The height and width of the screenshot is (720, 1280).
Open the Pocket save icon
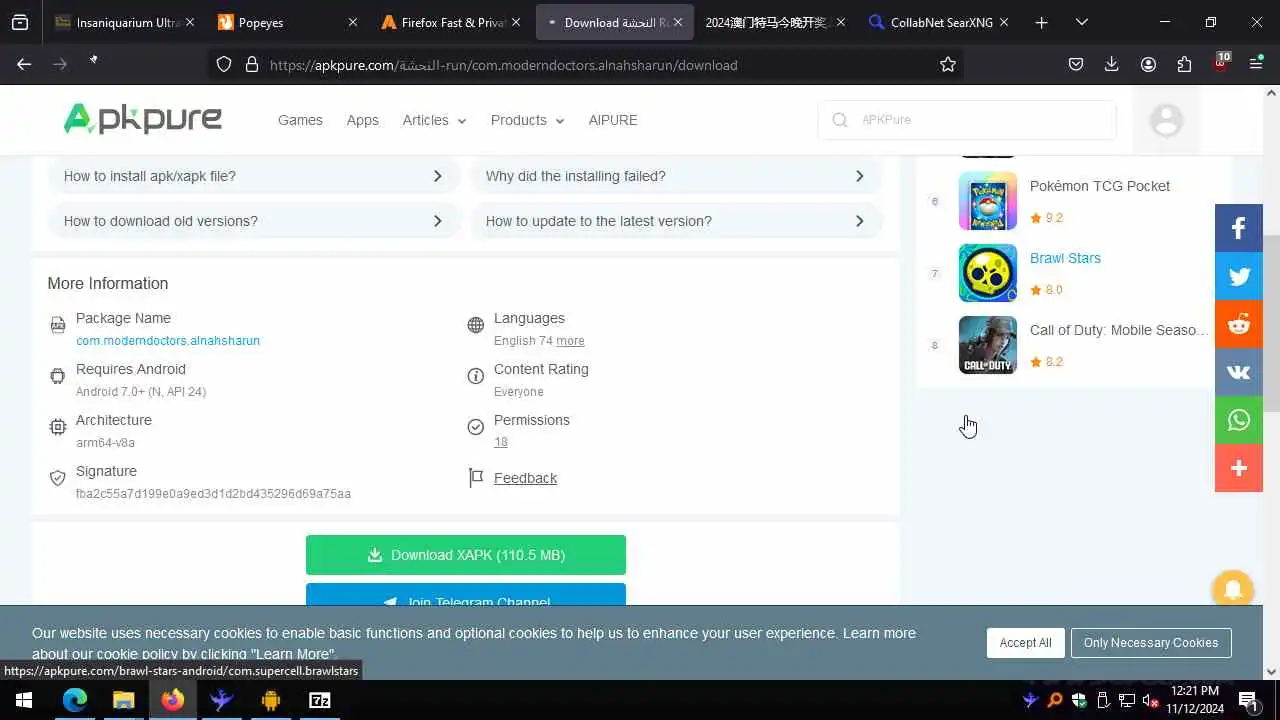1076,64
